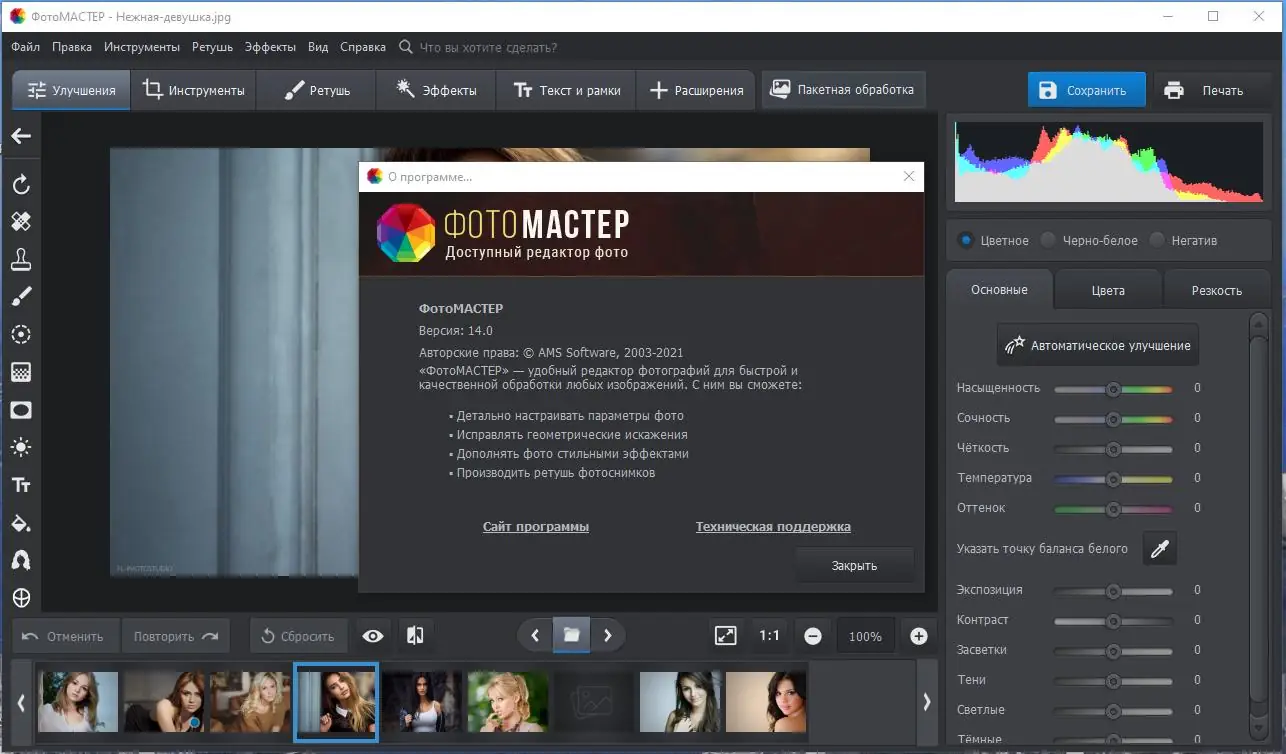
Task: Open the Text tool in left sidebar
Action: 21,484
